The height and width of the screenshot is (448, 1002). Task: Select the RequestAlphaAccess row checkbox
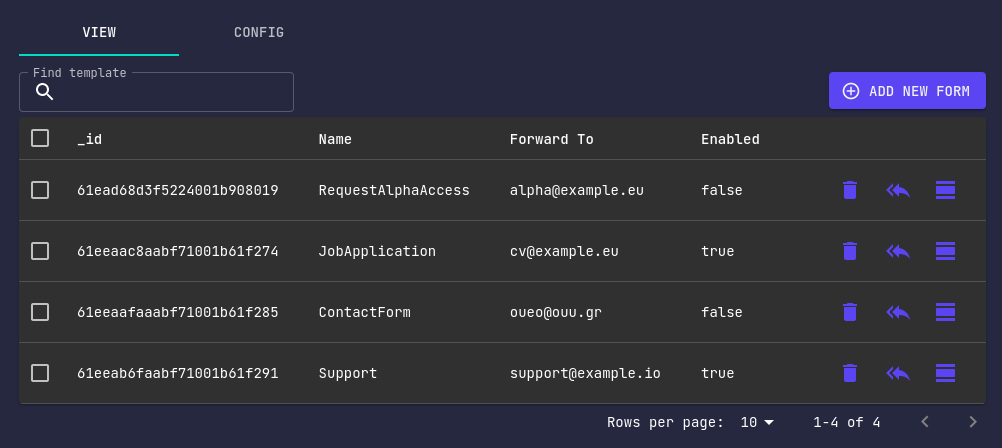pyautogui.click(x=40, y=190)
